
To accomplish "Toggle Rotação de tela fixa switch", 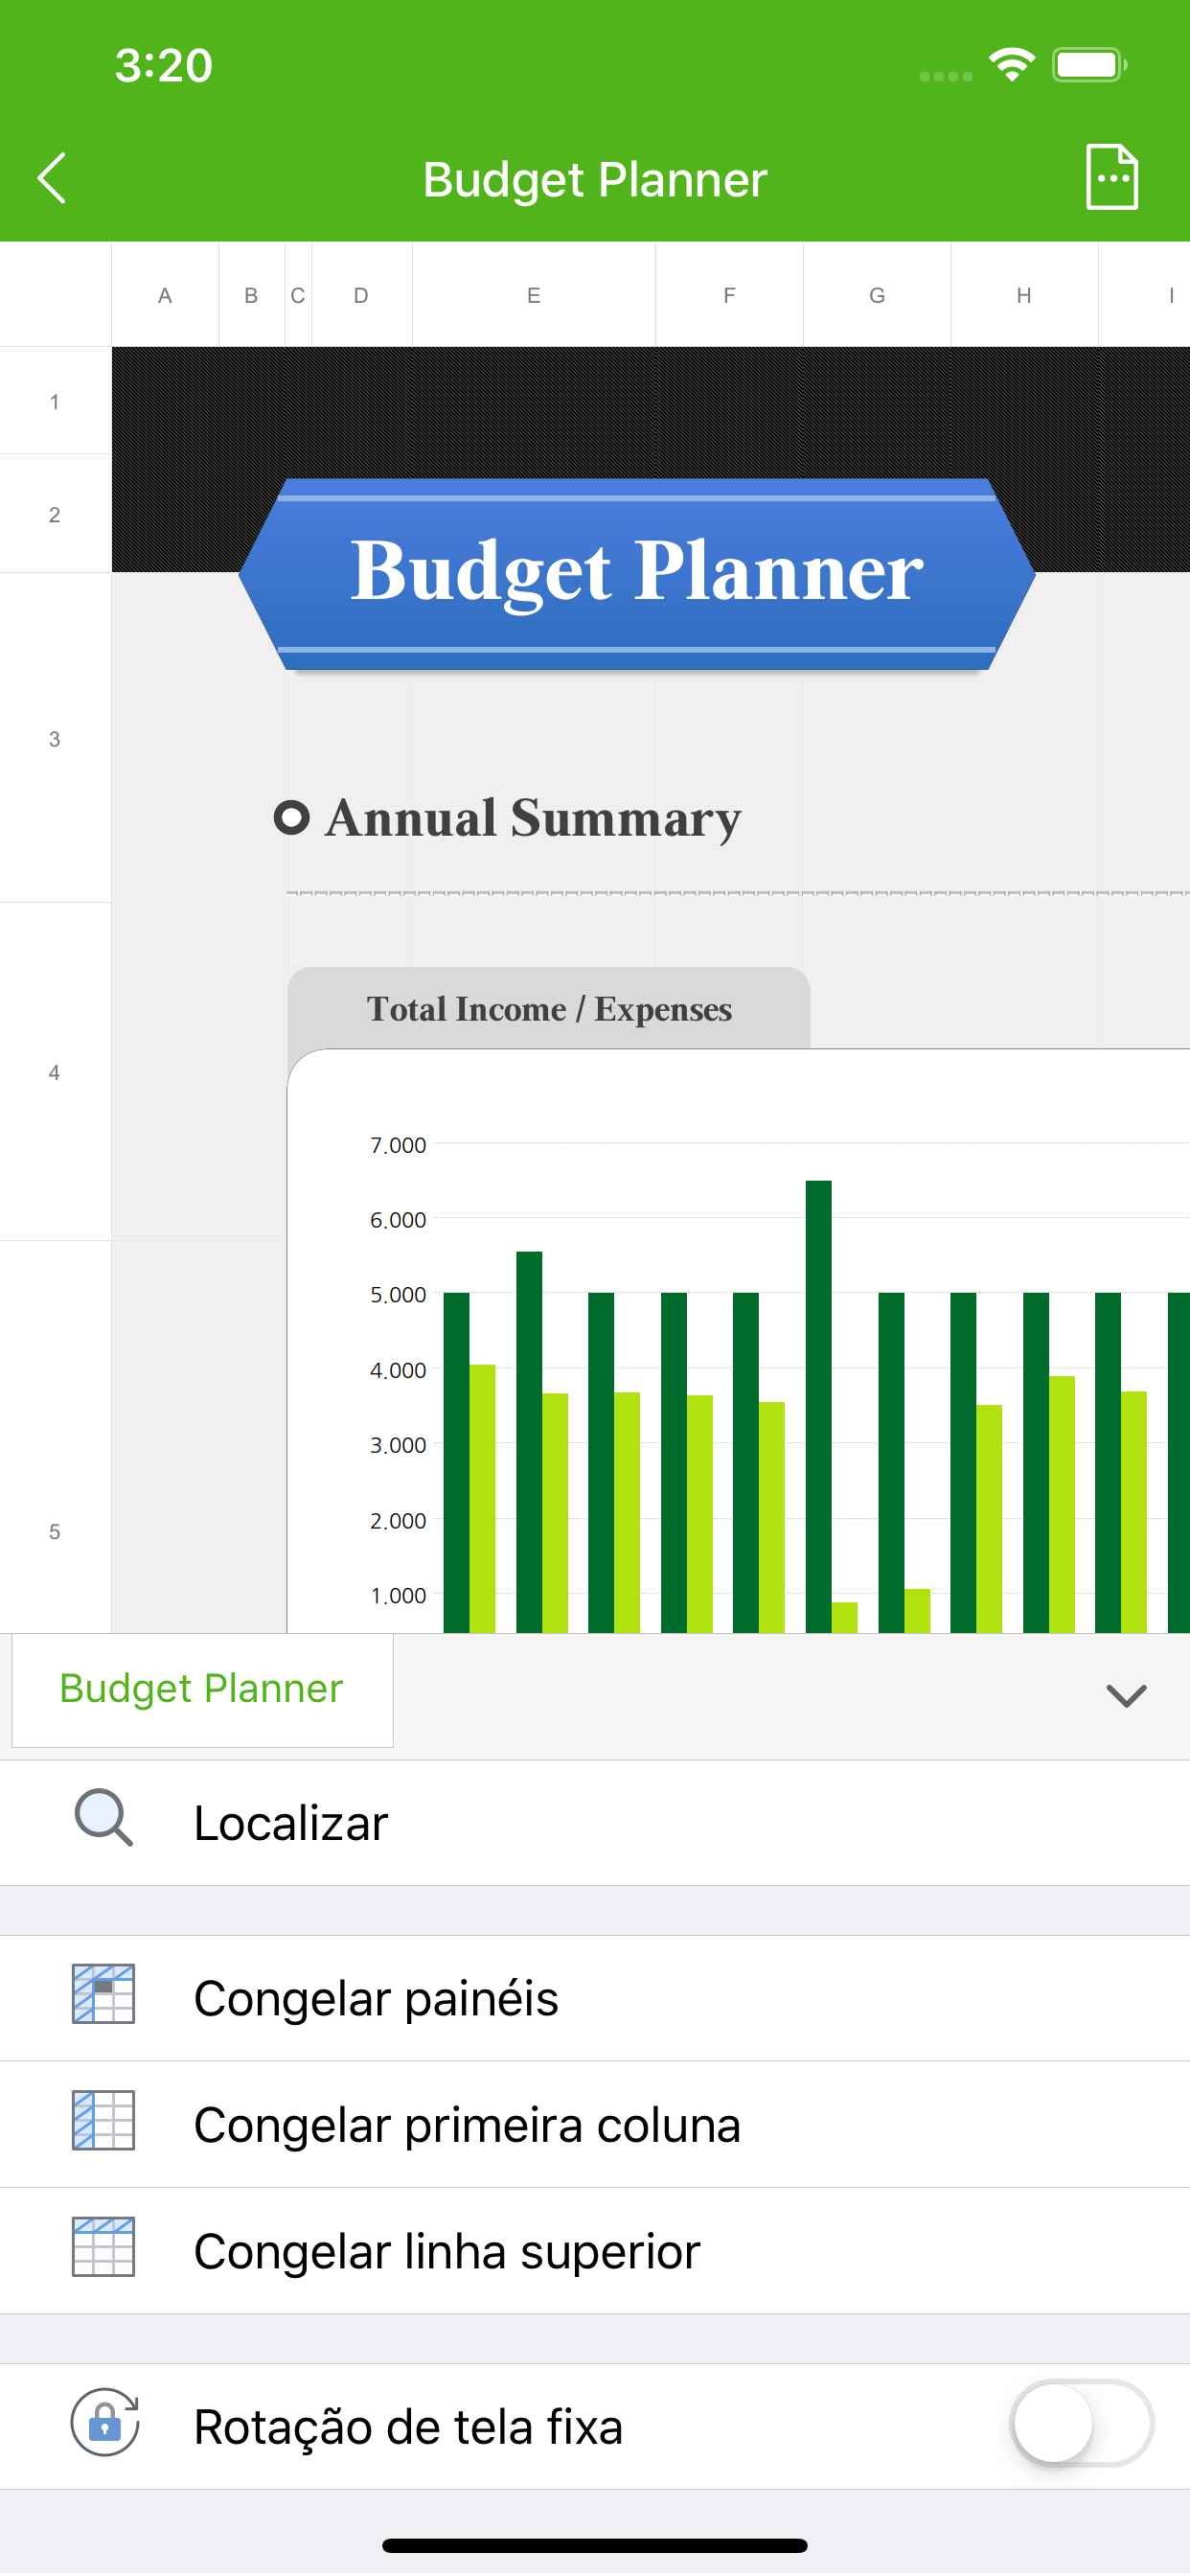I will (x=1082, y=2423).
